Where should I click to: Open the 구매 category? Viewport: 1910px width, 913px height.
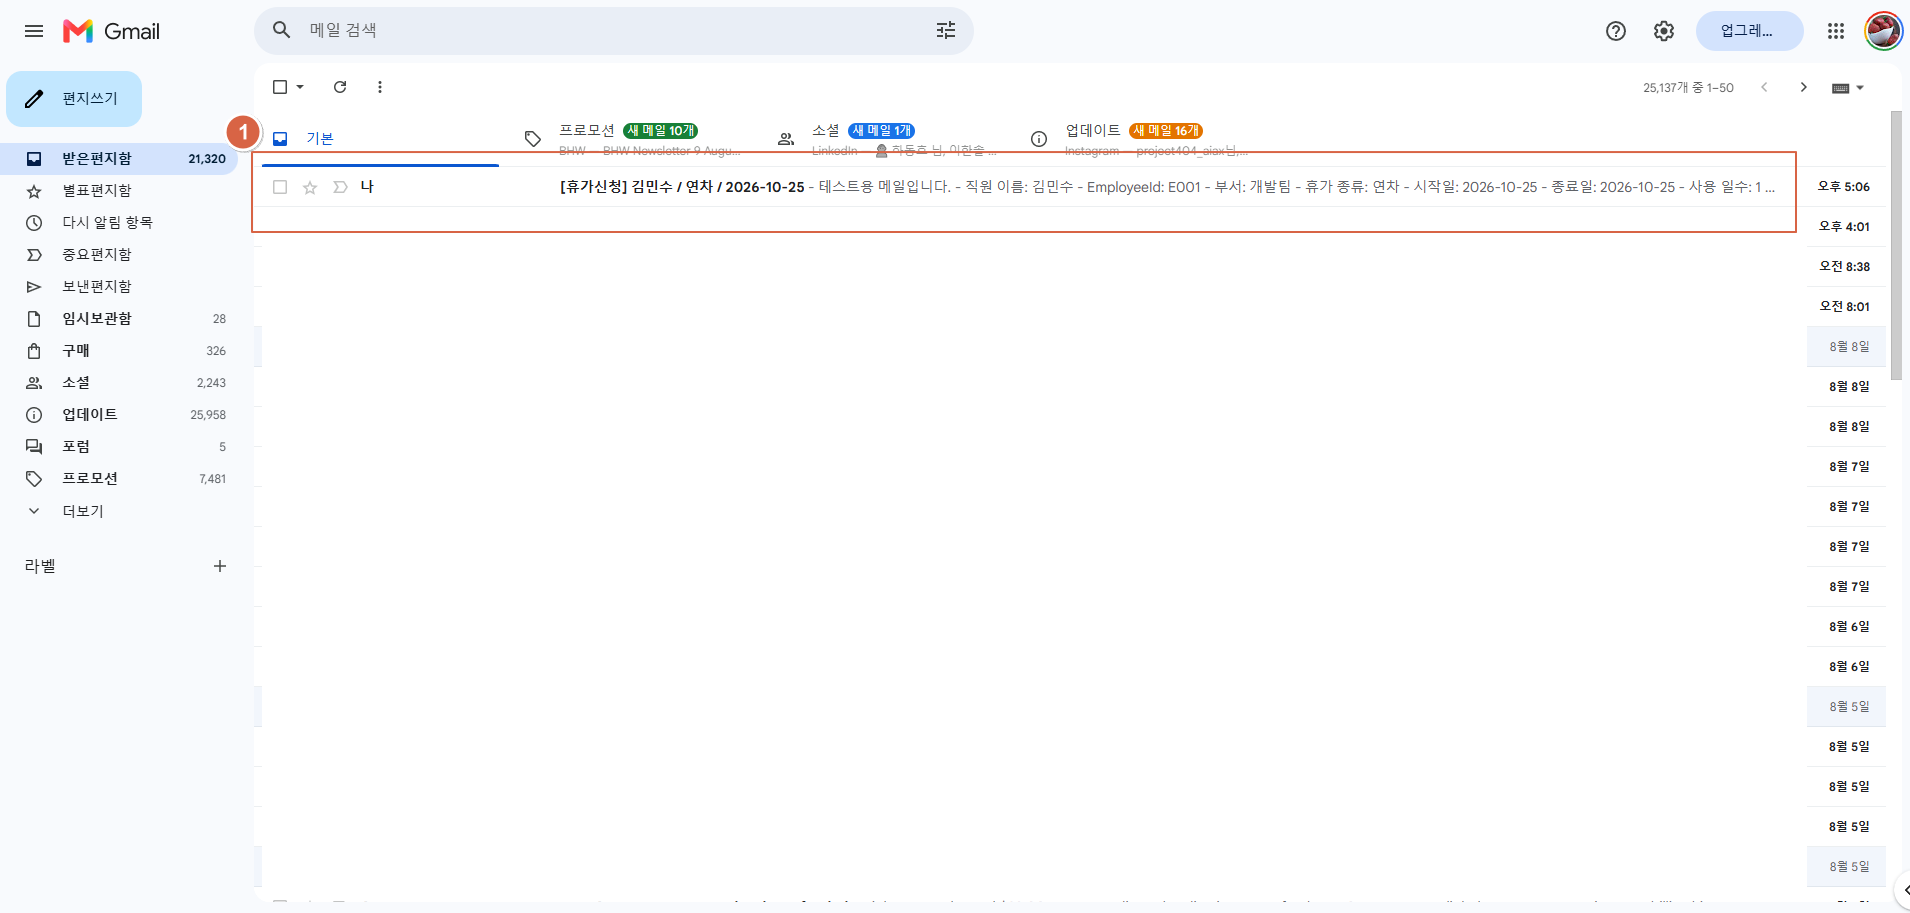point(119,351)
